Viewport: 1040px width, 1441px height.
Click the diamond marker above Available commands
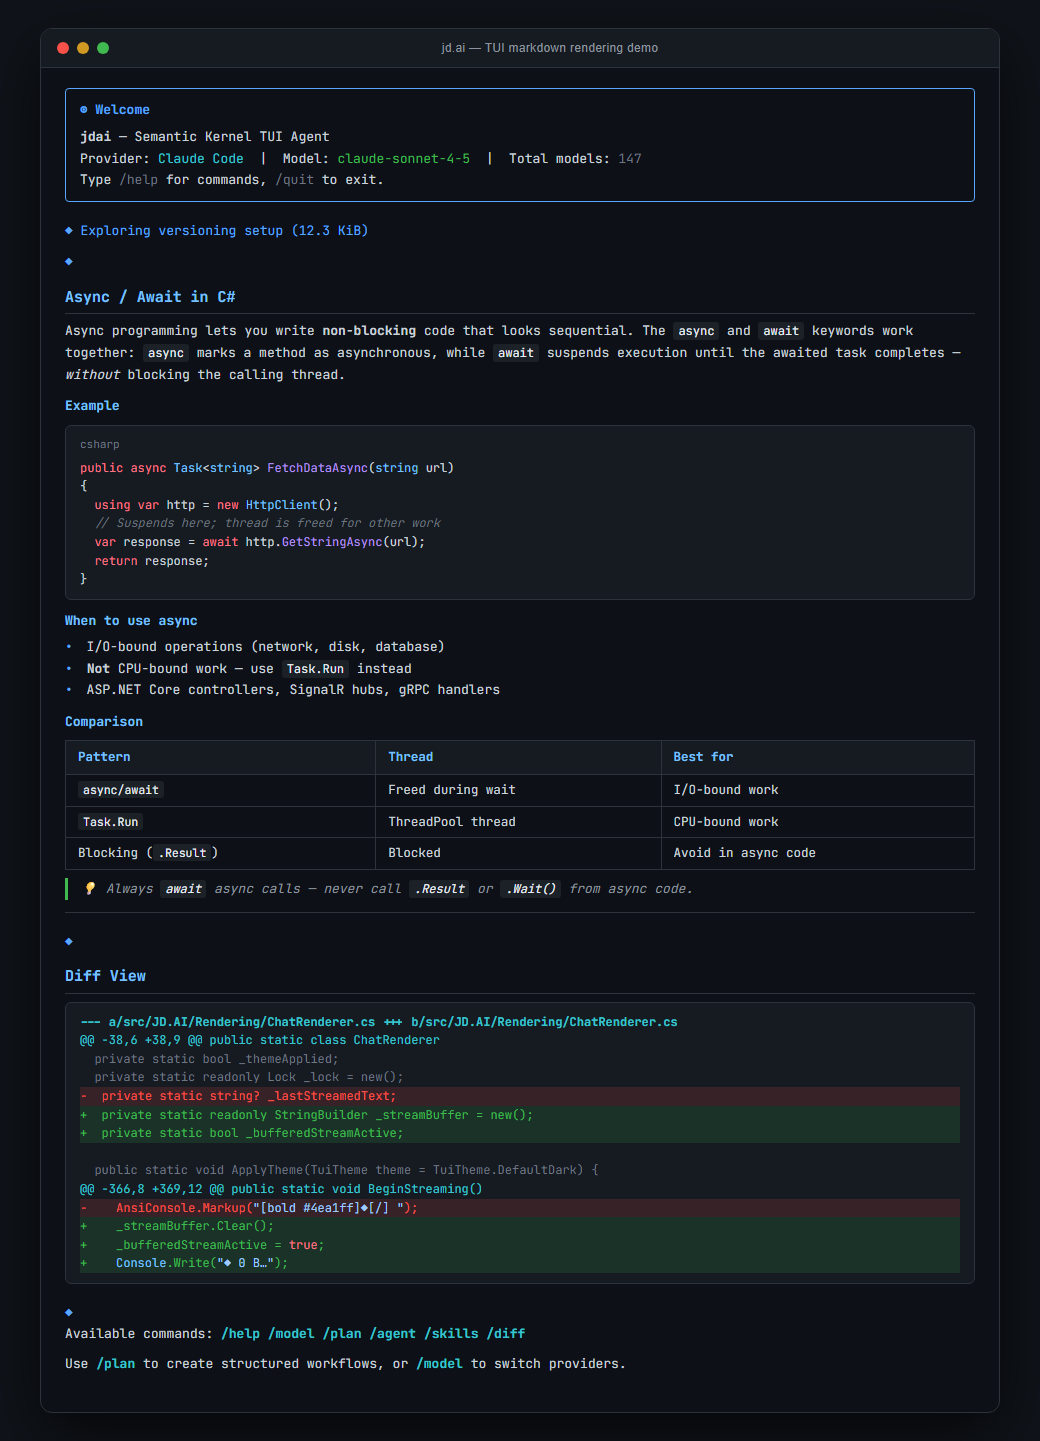(x=69, y=1313)
